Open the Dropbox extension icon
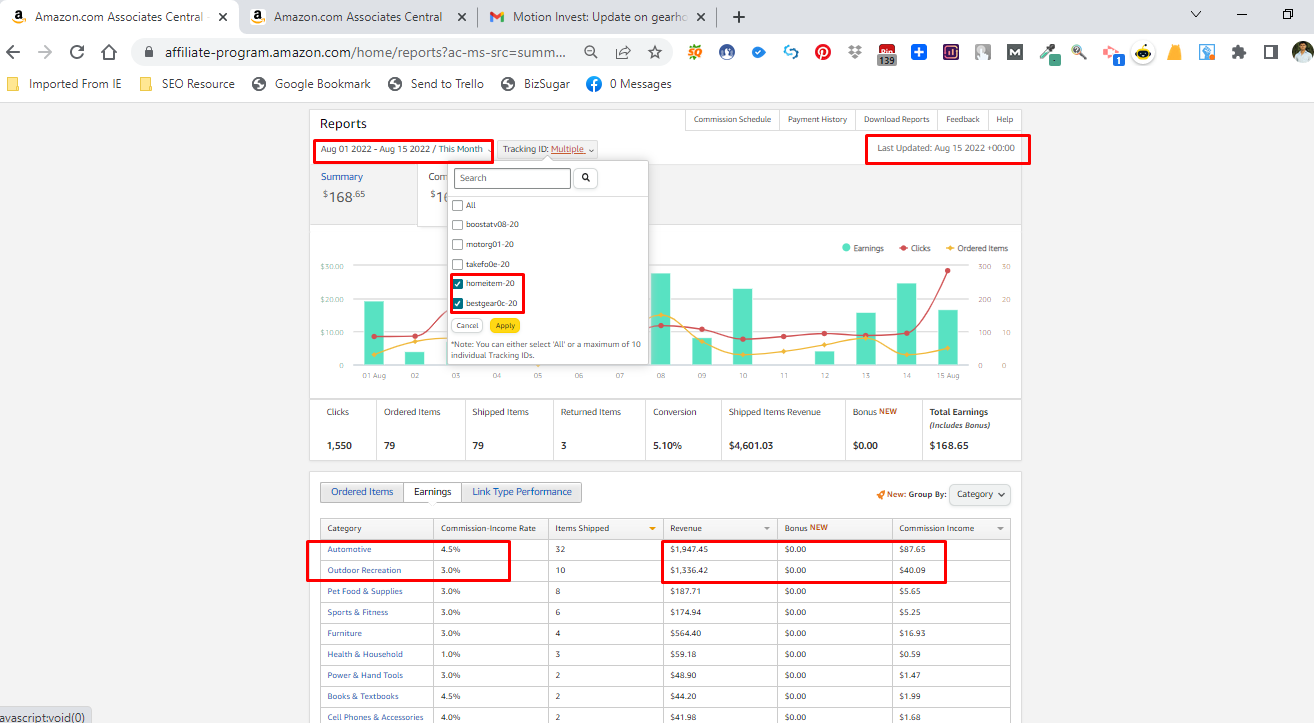 (855, 52)
